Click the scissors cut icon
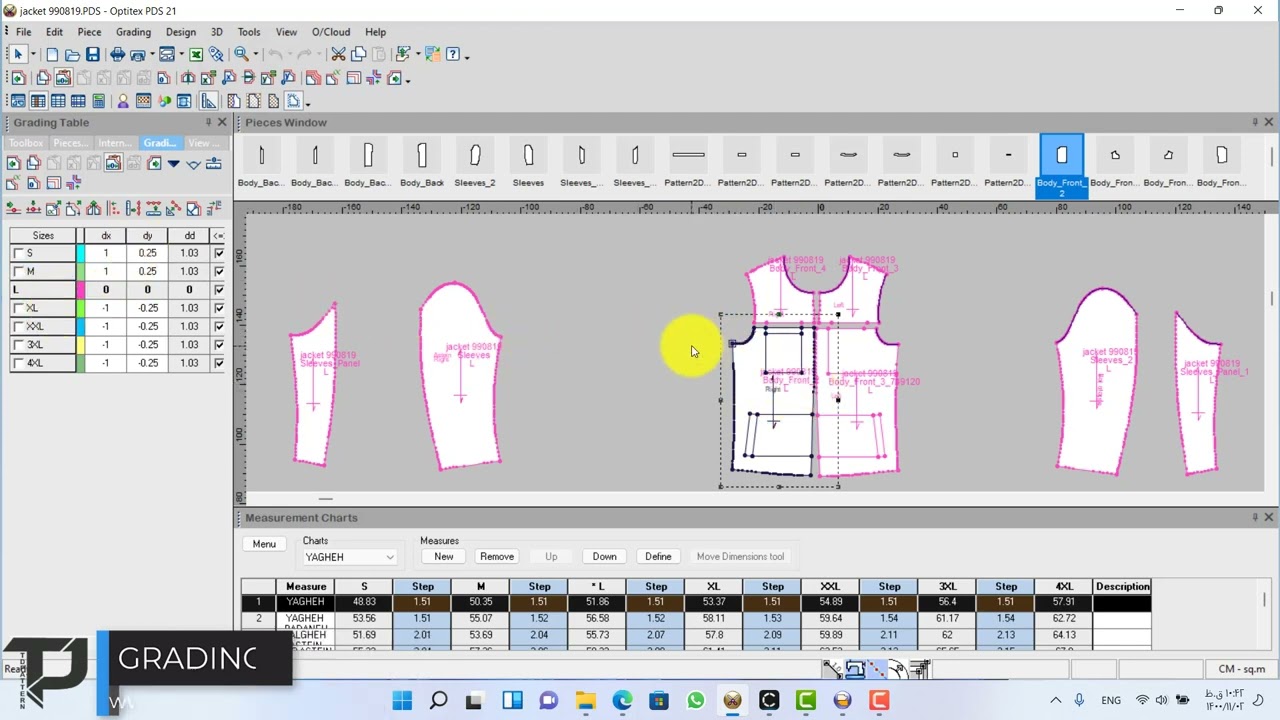The width and height of the screenshot is (1280, 720). (x=338, y=54)
